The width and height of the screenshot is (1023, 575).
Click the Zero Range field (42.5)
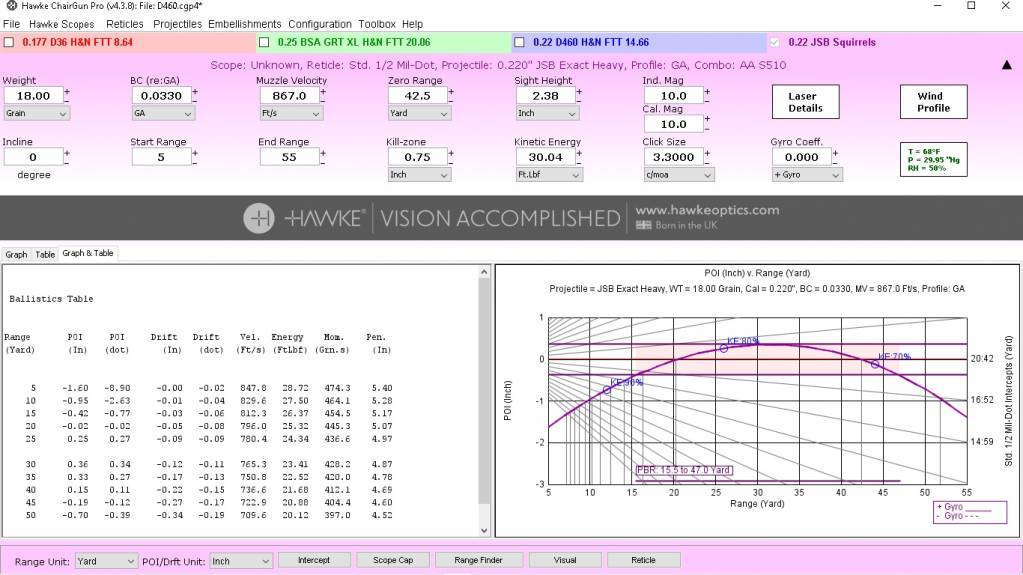pyautogui.click(x=418, y=95)
